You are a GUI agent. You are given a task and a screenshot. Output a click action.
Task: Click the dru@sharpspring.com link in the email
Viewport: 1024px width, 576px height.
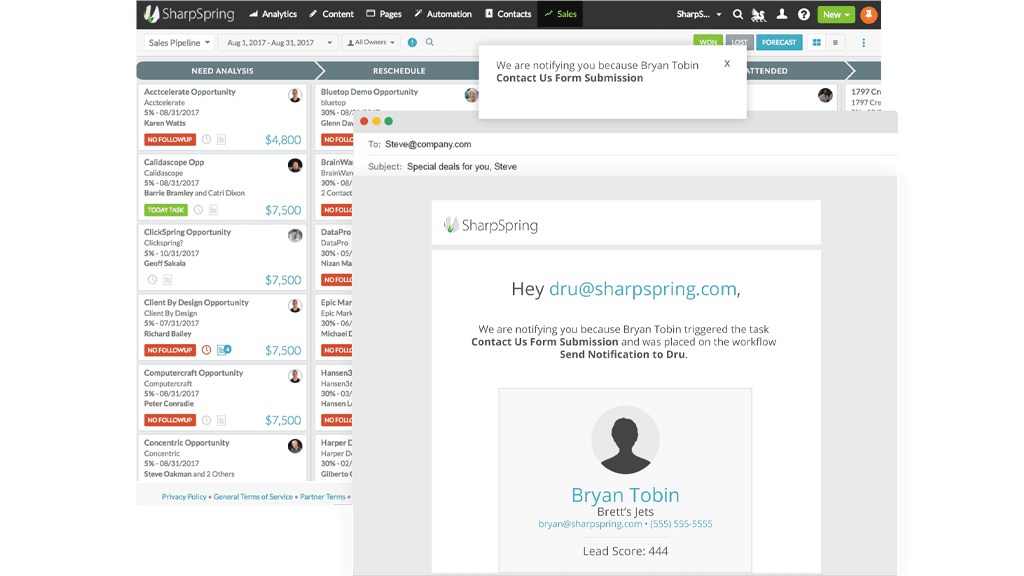(643, 289)
